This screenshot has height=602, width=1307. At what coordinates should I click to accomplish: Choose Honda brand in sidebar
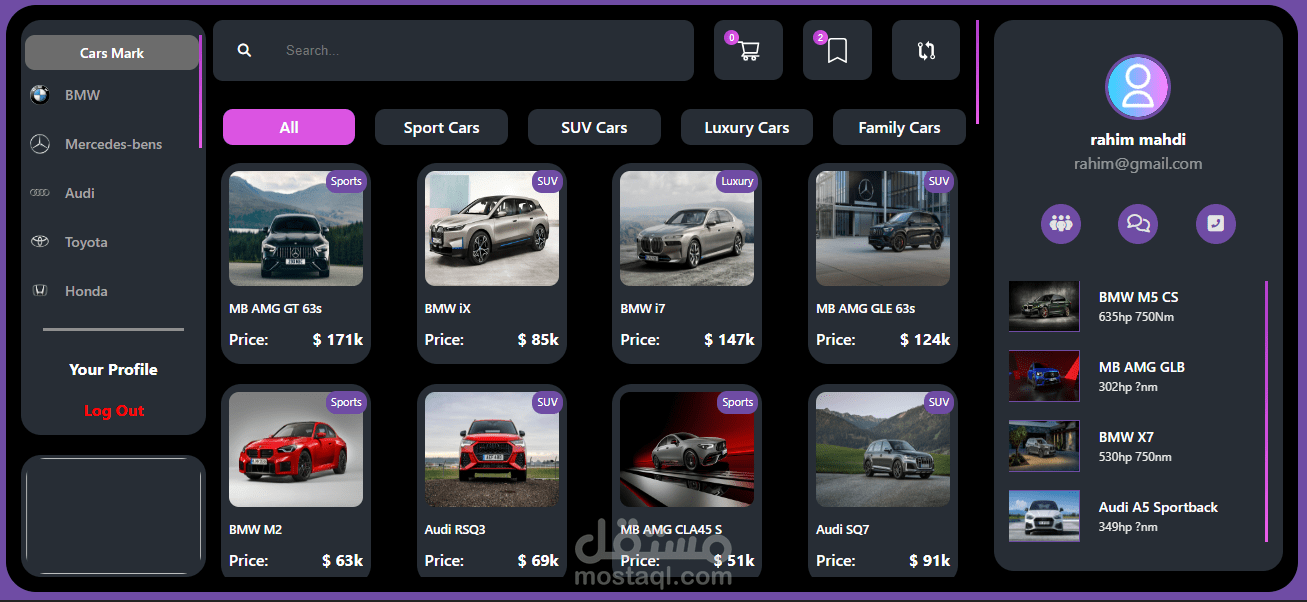(x=86, y=291)
